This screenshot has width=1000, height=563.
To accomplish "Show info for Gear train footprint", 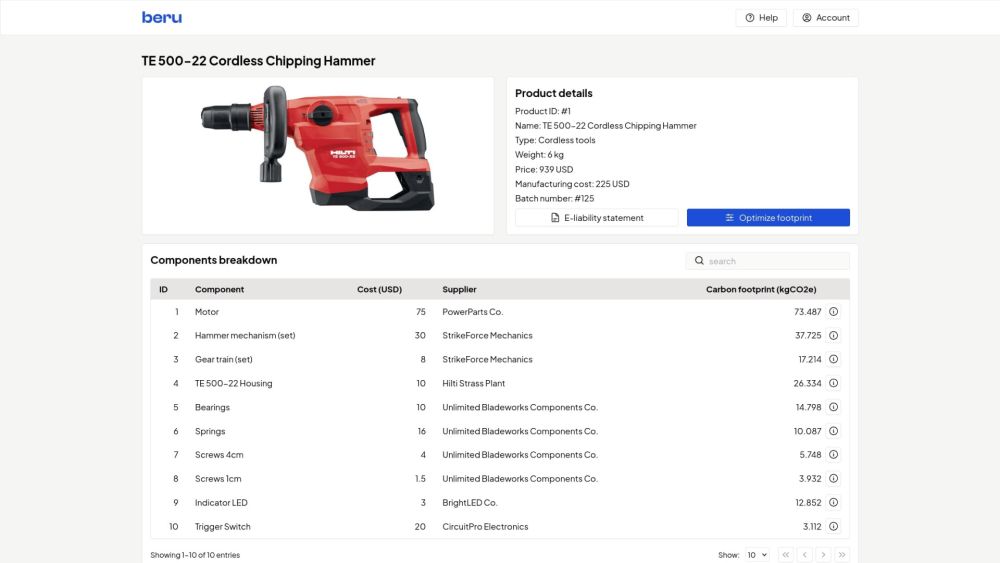I will (x=833, y=360).
